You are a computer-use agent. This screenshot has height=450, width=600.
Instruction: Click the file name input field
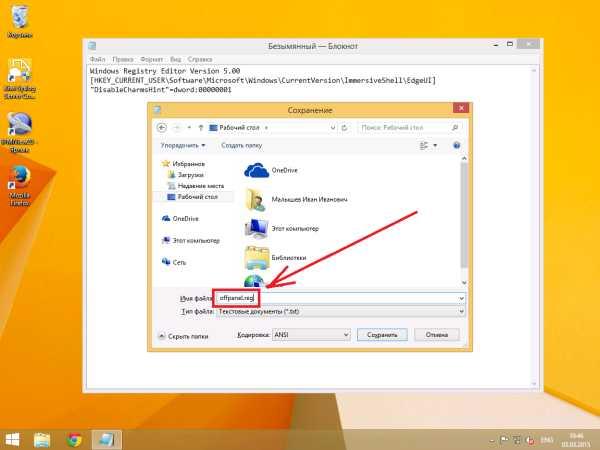pyautogui.click(x=340, y=298)
